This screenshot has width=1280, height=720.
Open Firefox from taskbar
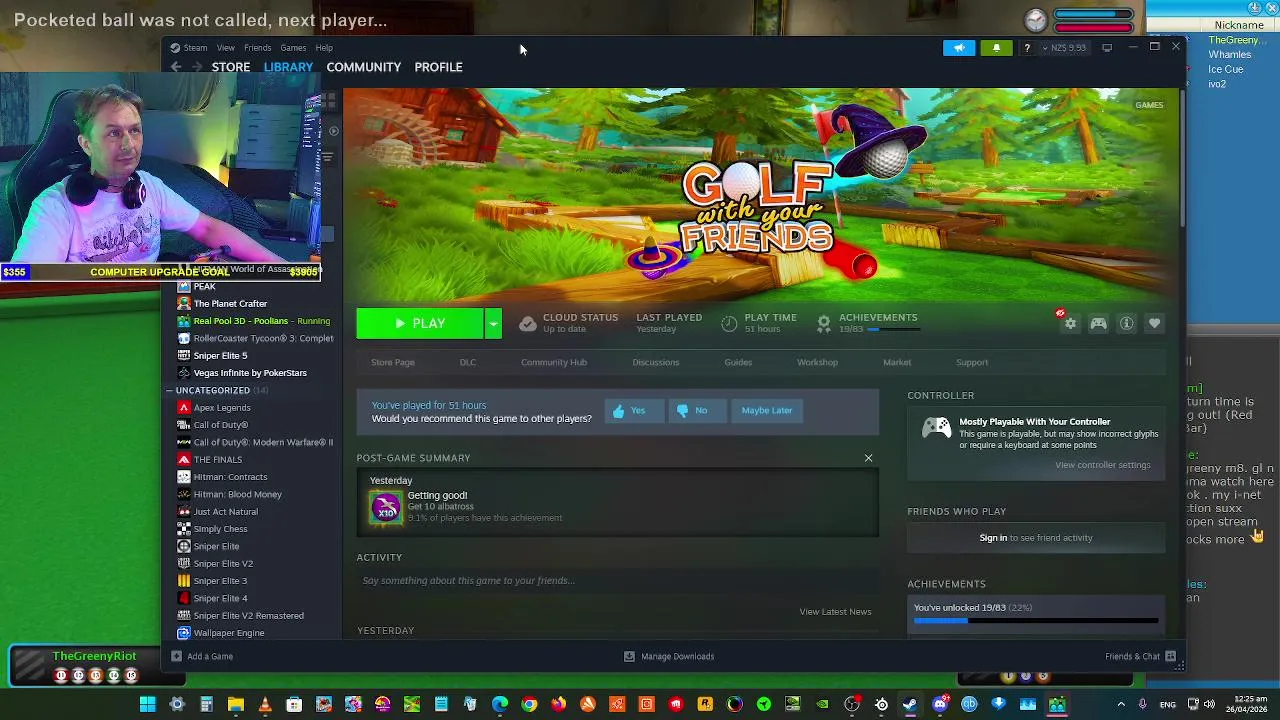[558, 705]
